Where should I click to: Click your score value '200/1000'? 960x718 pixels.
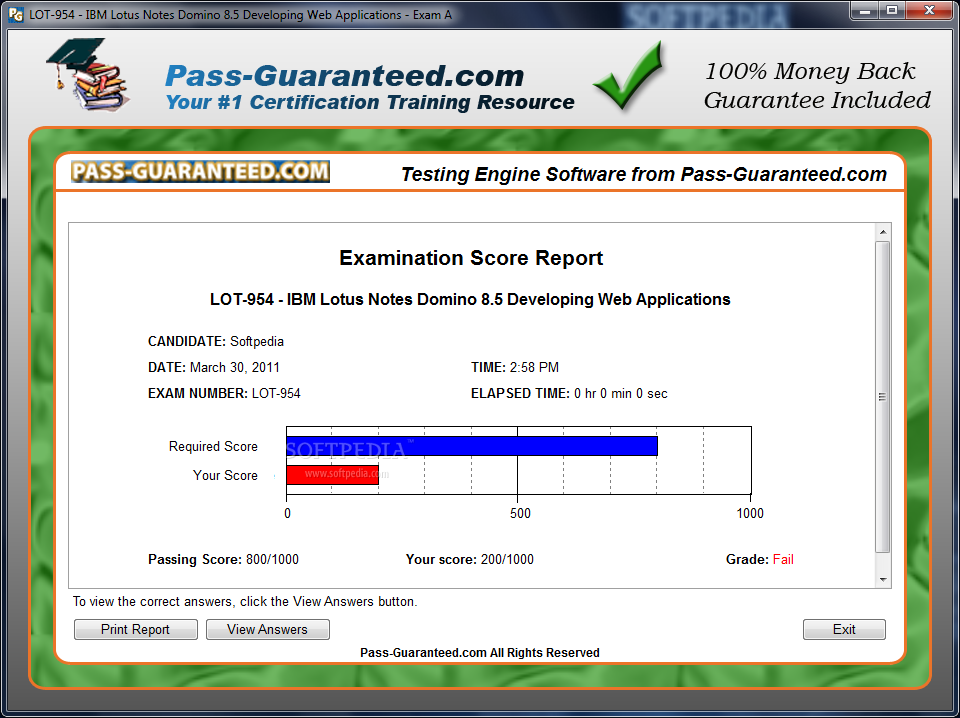(x=507, y=559)
